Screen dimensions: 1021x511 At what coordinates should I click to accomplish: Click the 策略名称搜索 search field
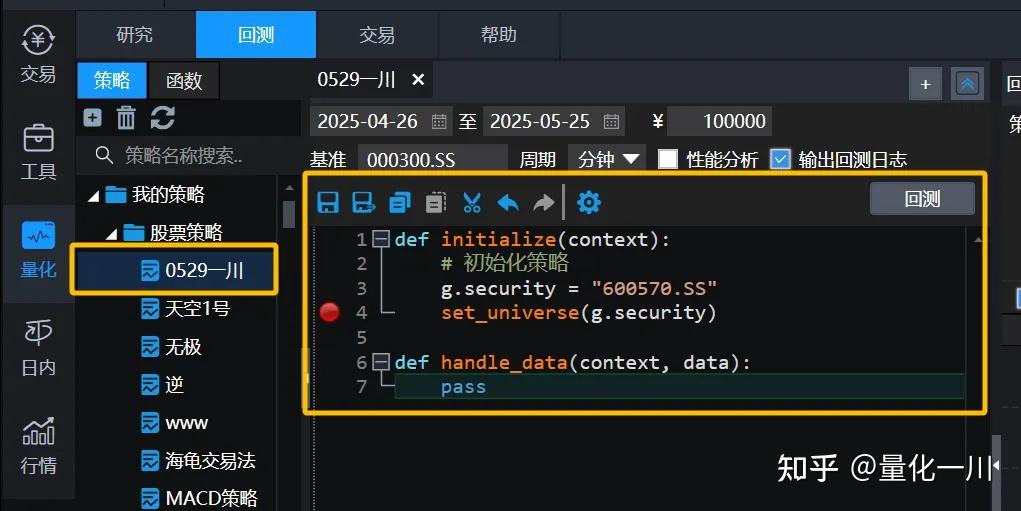pyautogui.click(x=189, y=155)
